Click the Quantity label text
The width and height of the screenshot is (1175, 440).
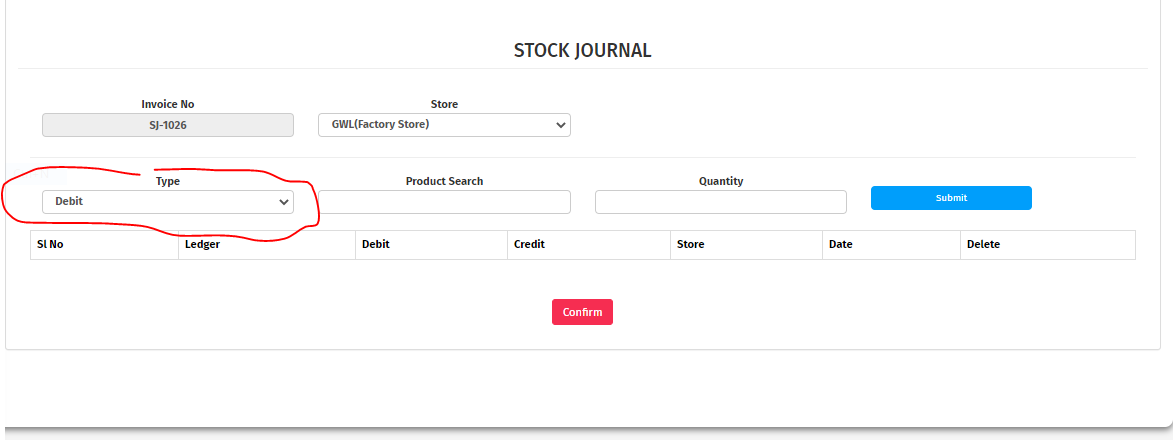(720, 181)
